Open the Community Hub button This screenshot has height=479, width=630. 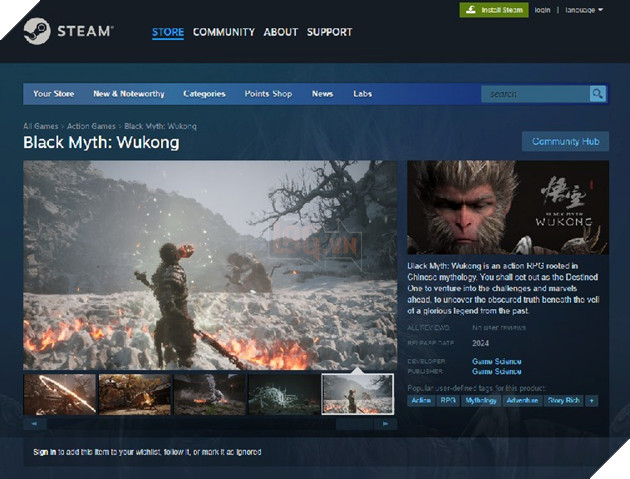pyautogui.click(x=565, y=141)
